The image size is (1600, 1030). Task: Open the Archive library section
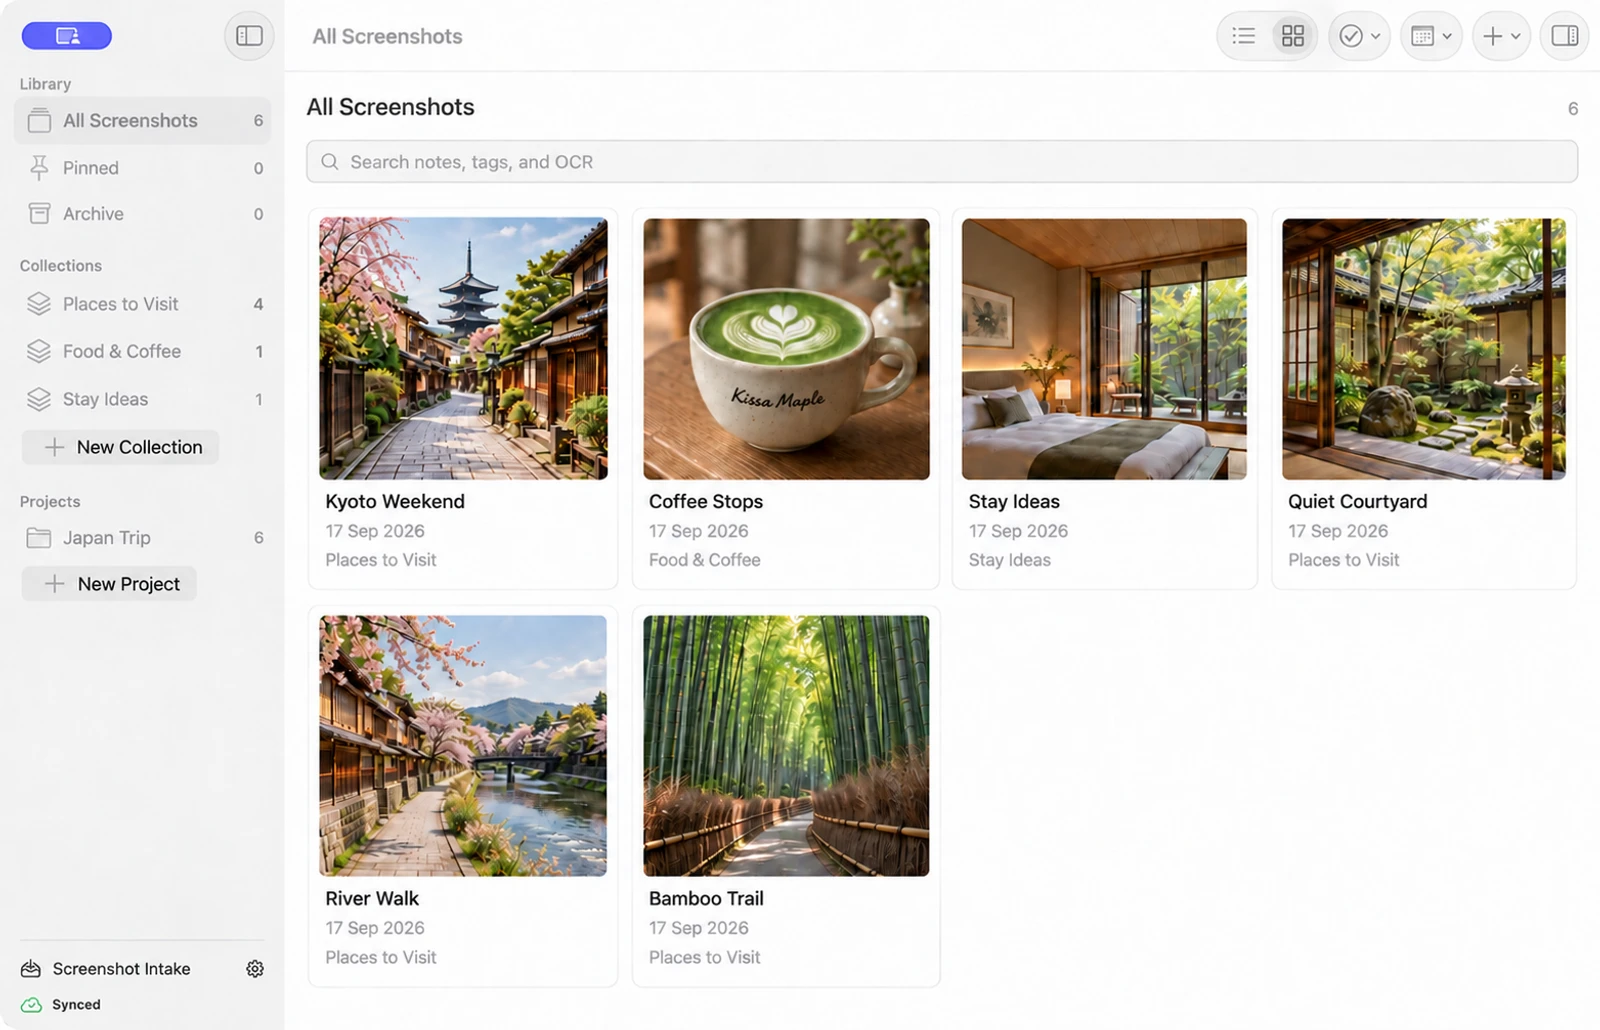point(143,214)
